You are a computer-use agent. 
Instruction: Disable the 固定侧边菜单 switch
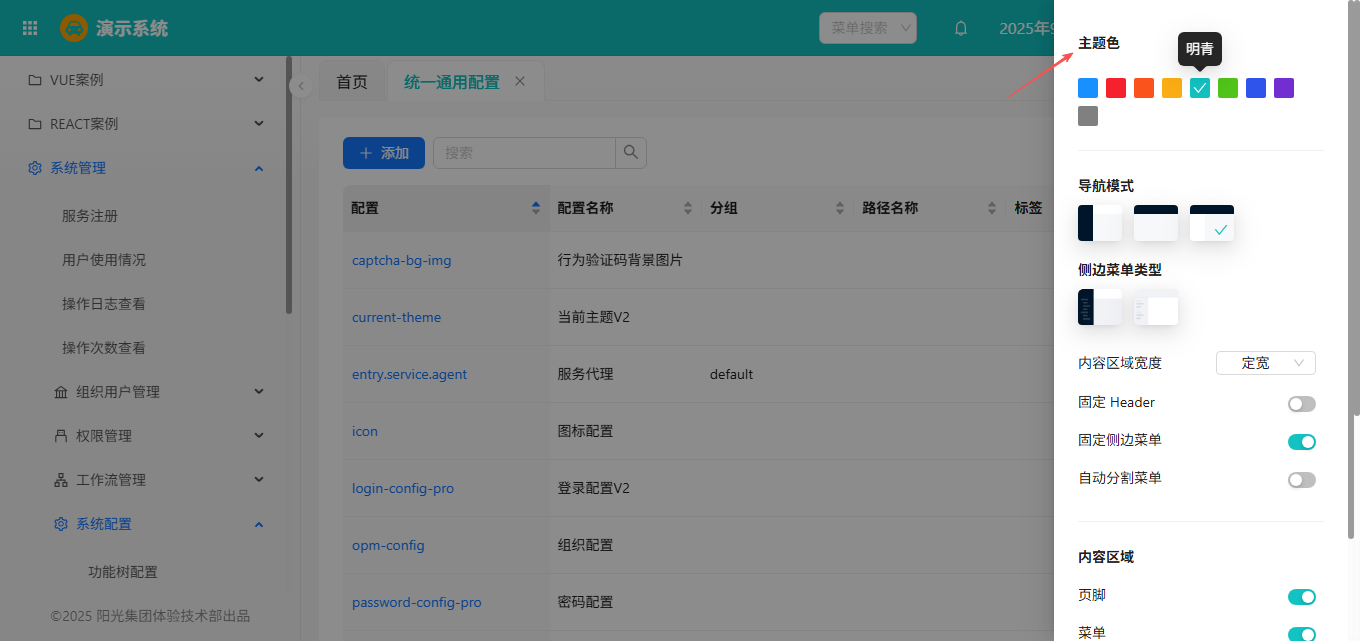point(1301,442)
